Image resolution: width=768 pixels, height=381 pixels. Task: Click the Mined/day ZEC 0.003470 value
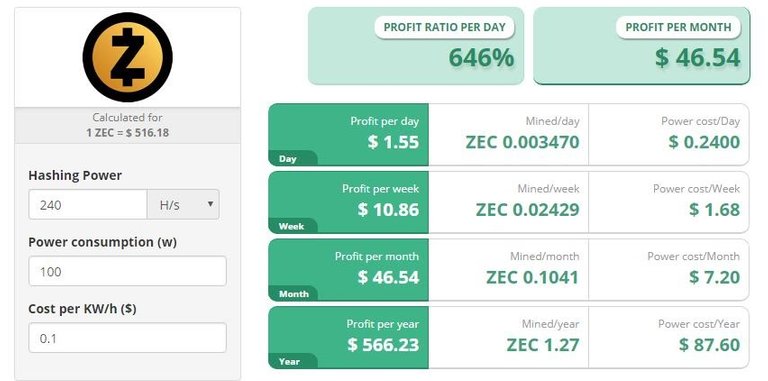pos(522,142)
